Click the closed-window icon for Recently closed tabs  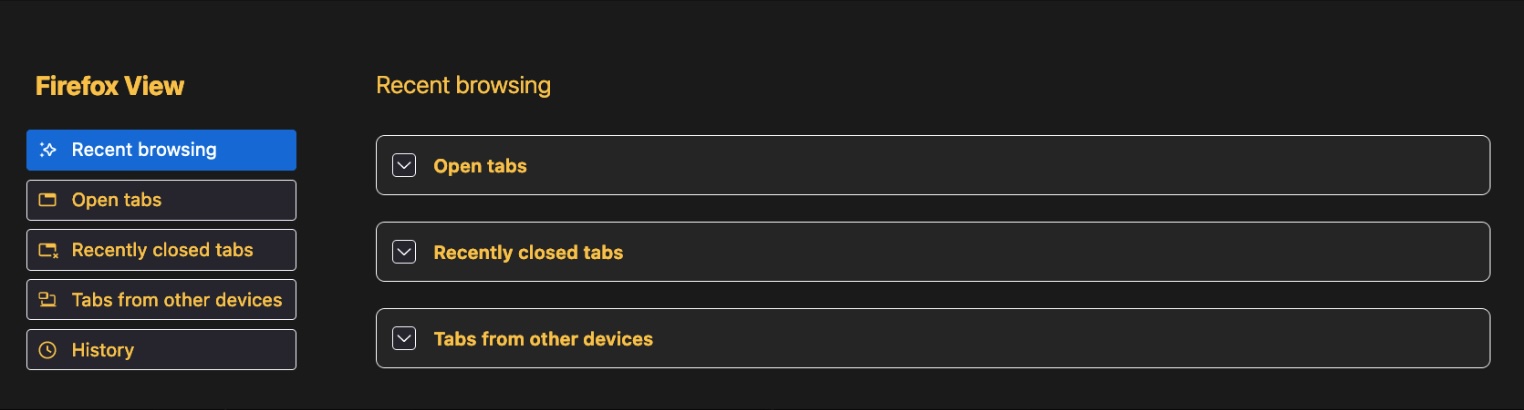point(48,250)
